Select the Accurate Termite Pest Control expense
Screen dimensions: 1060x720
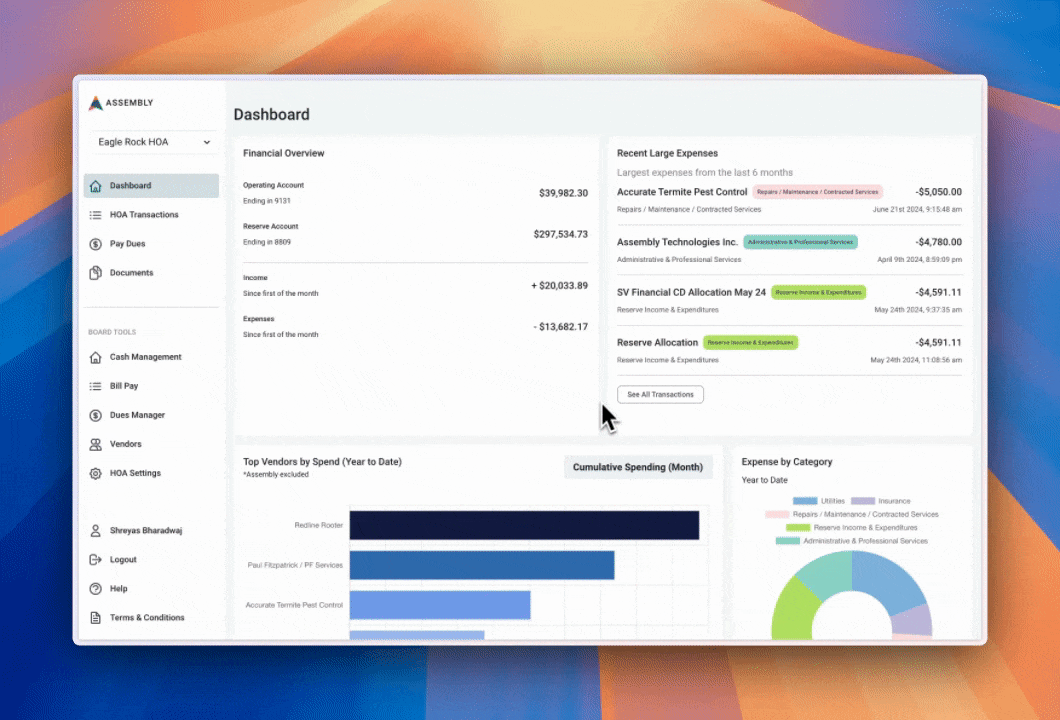pos(682,192)
